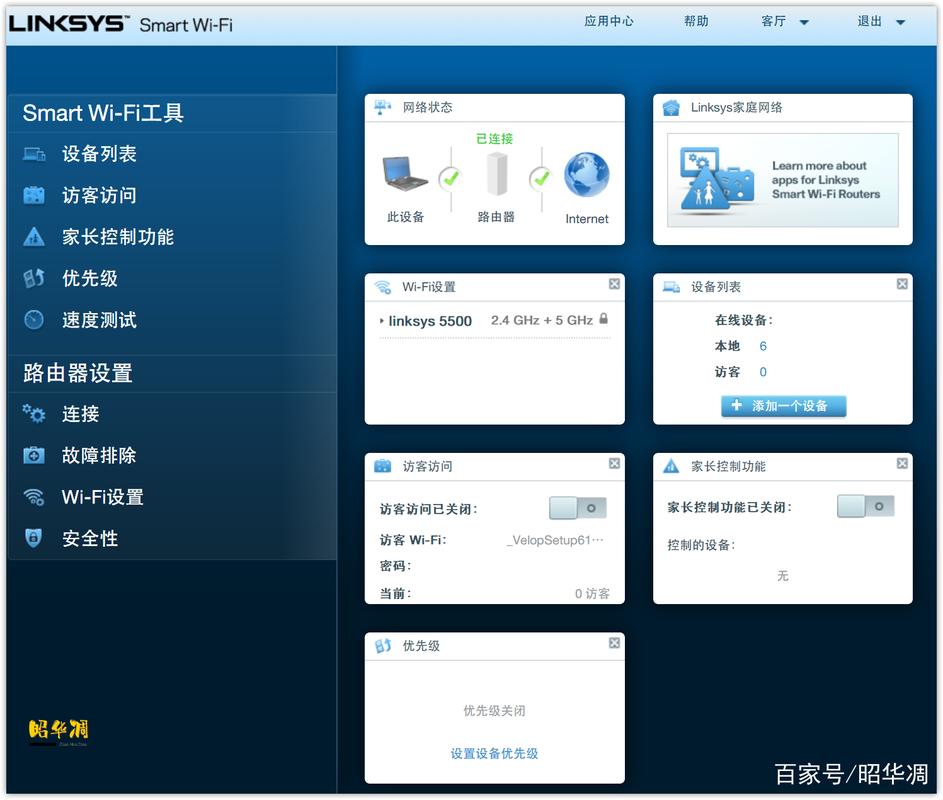The height and width of the screenshot is (800, 943).
Task: Click the 设置设备优先级 link
Action: click(x=494, y=753)
